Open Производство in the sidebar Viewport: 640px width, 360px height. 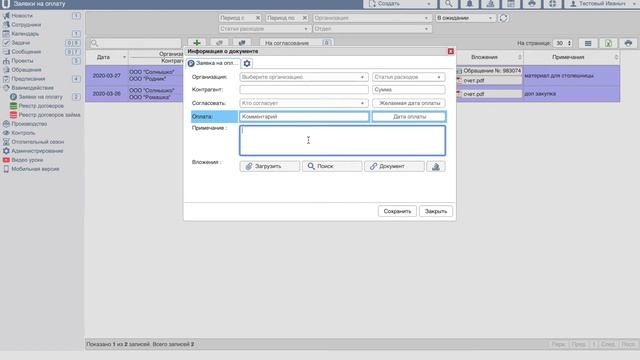click(x=29, y=124)
